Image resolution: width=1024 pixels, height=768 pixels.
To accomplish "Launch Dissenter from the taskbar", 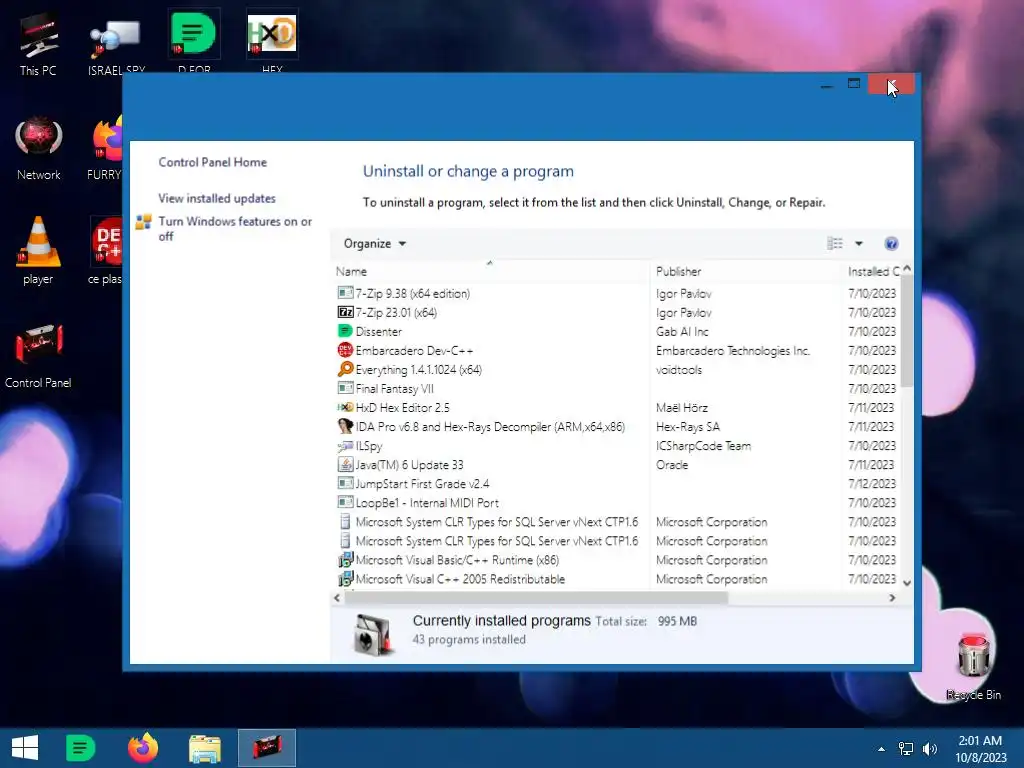I will pyautogui.click(x=80, y=748).
